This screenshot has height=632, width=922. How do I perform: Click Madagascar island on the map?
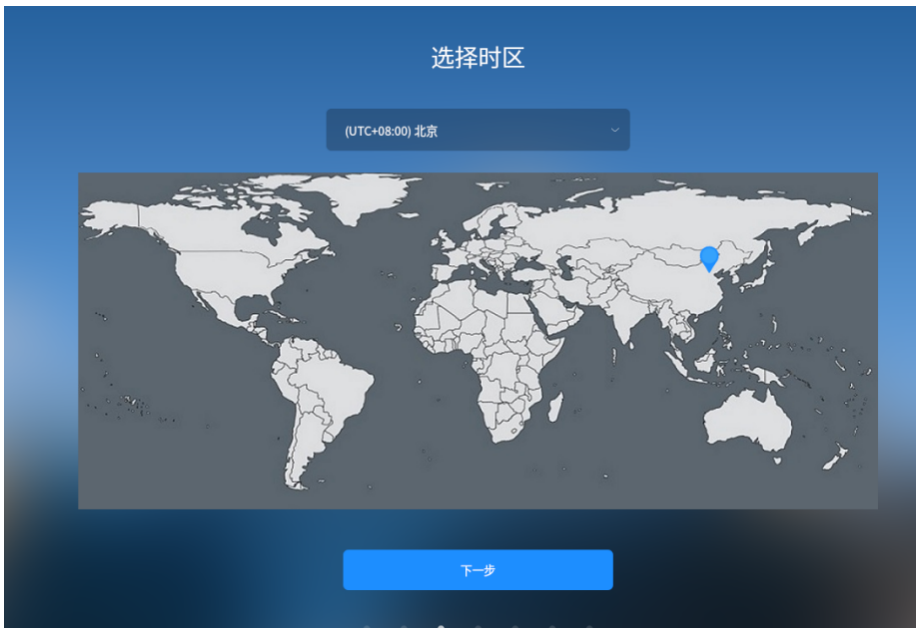(x=555, y=407)
